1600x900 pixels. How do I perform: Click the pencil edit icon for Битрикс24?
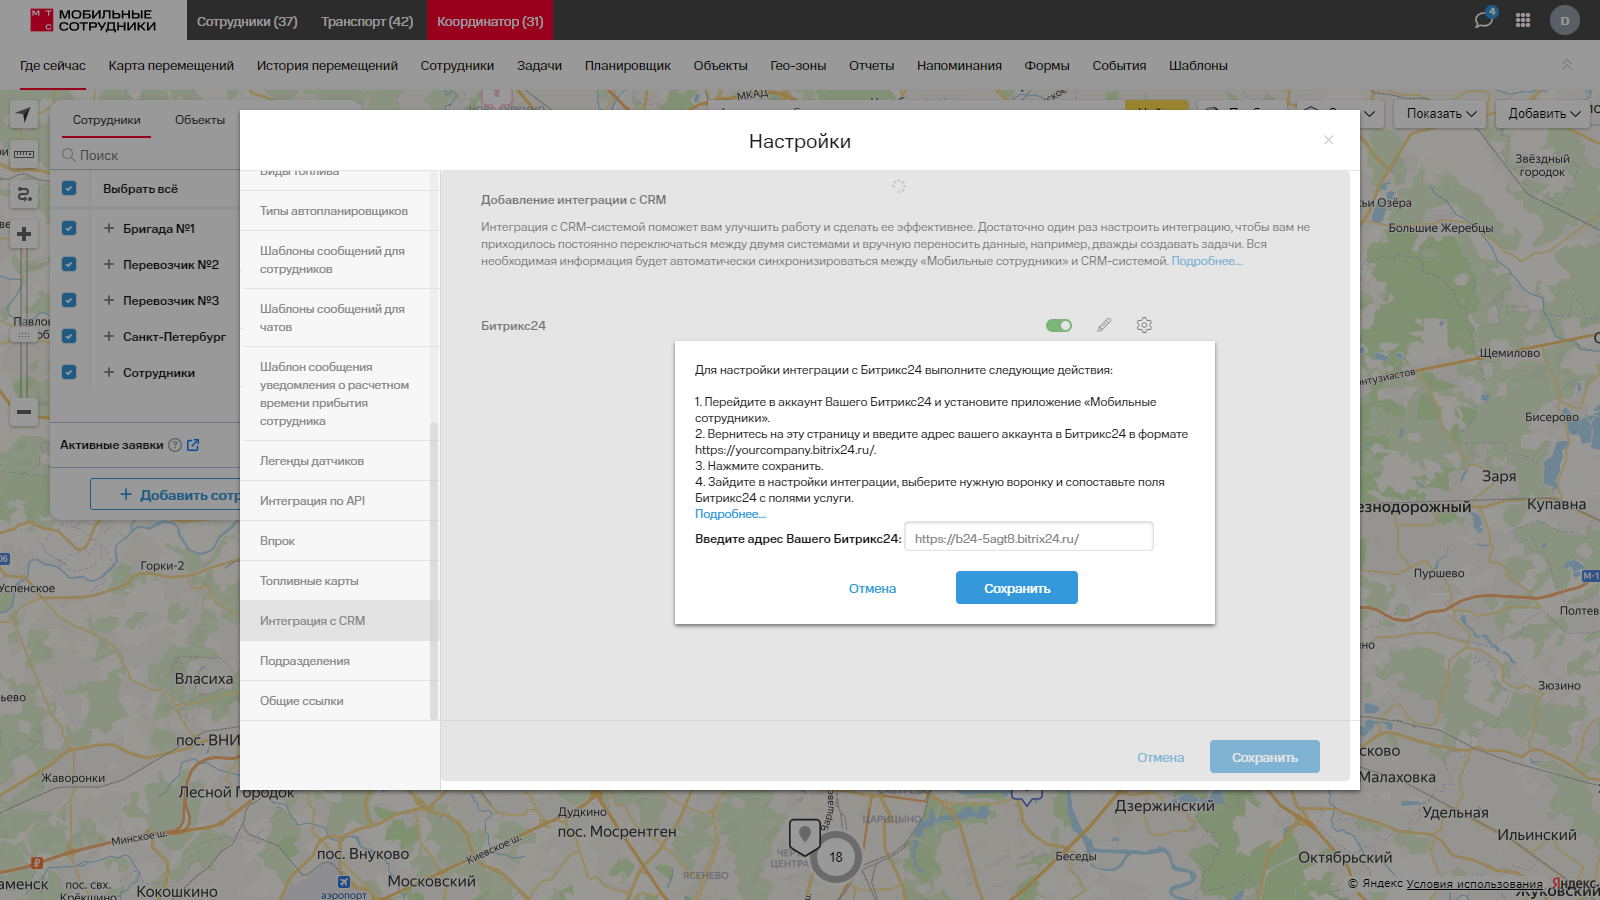1104,325
